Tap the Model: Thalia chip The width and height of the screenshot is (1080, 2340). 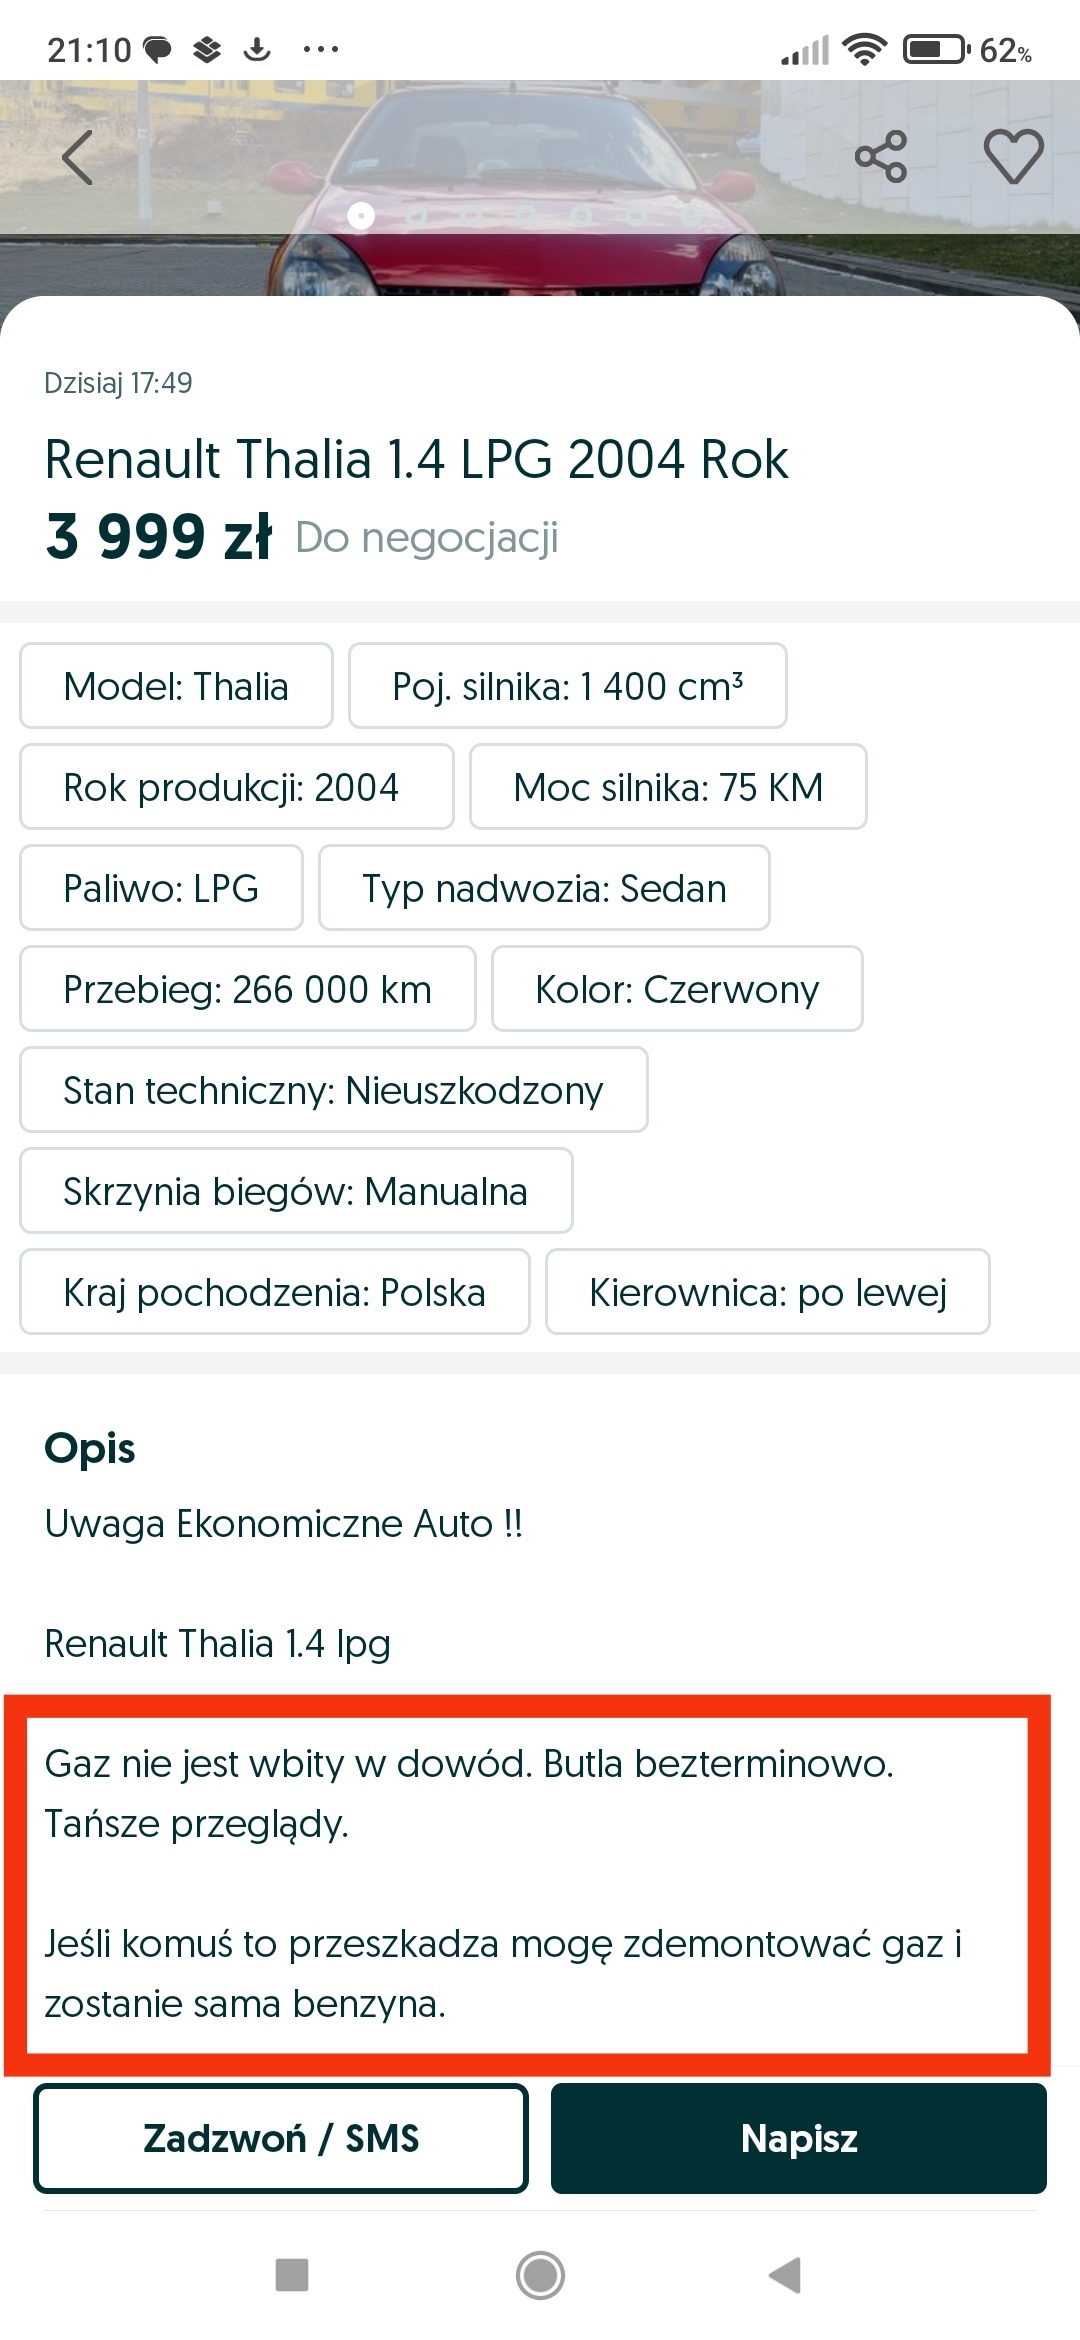176,686
